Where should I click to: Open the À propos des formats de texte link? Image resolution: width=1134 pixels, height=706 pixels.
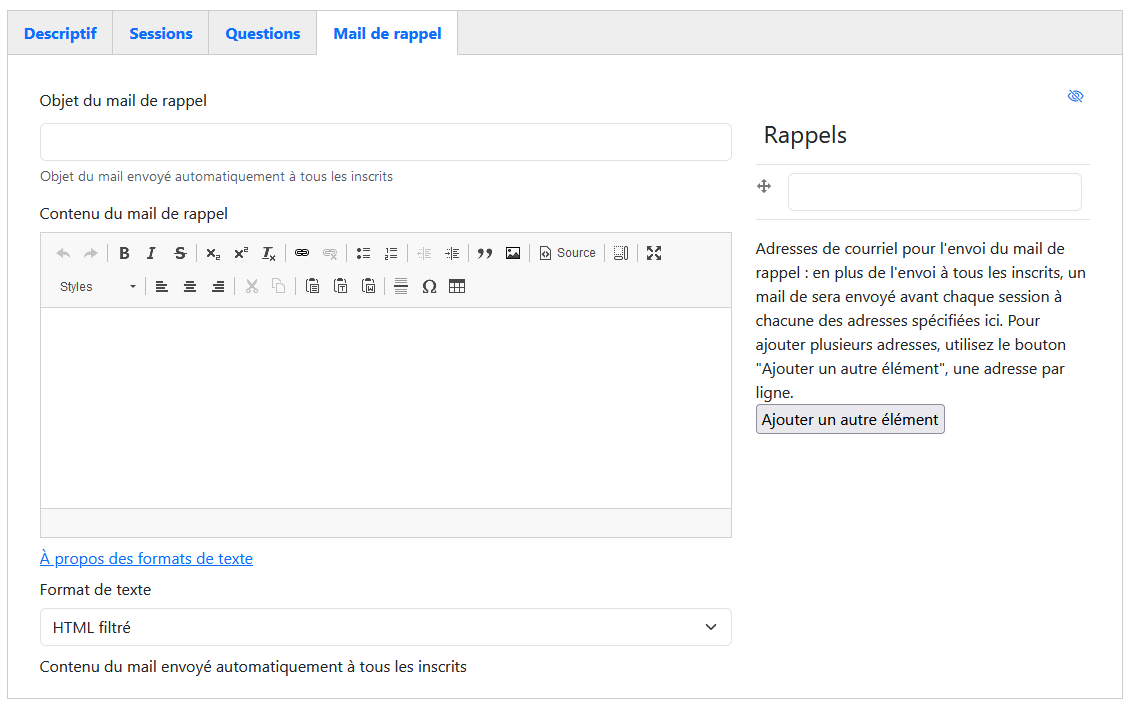click(146, 558)
